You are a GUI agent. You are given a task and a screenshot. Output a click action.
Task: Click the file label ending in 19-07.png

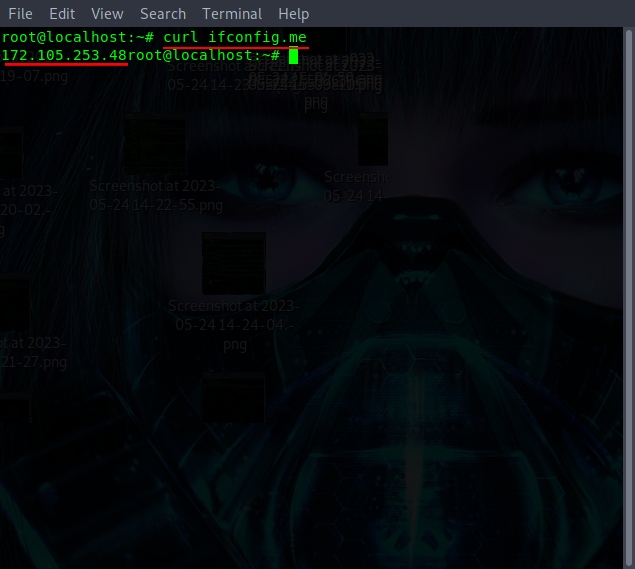click(34, 76)
